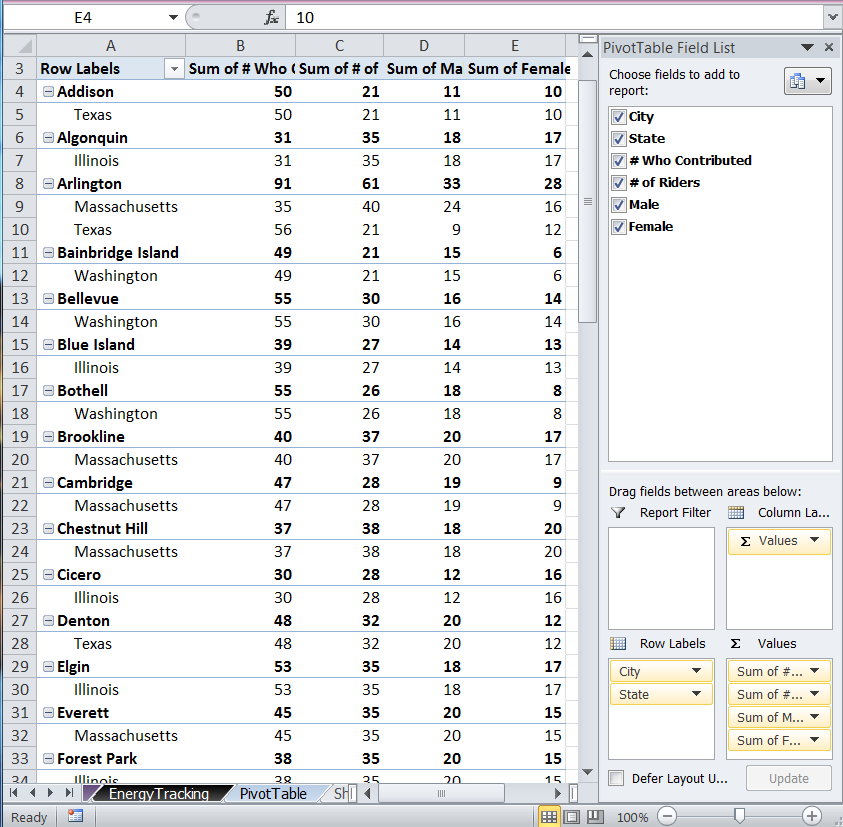Uncheck the State field

click(618, 139)
